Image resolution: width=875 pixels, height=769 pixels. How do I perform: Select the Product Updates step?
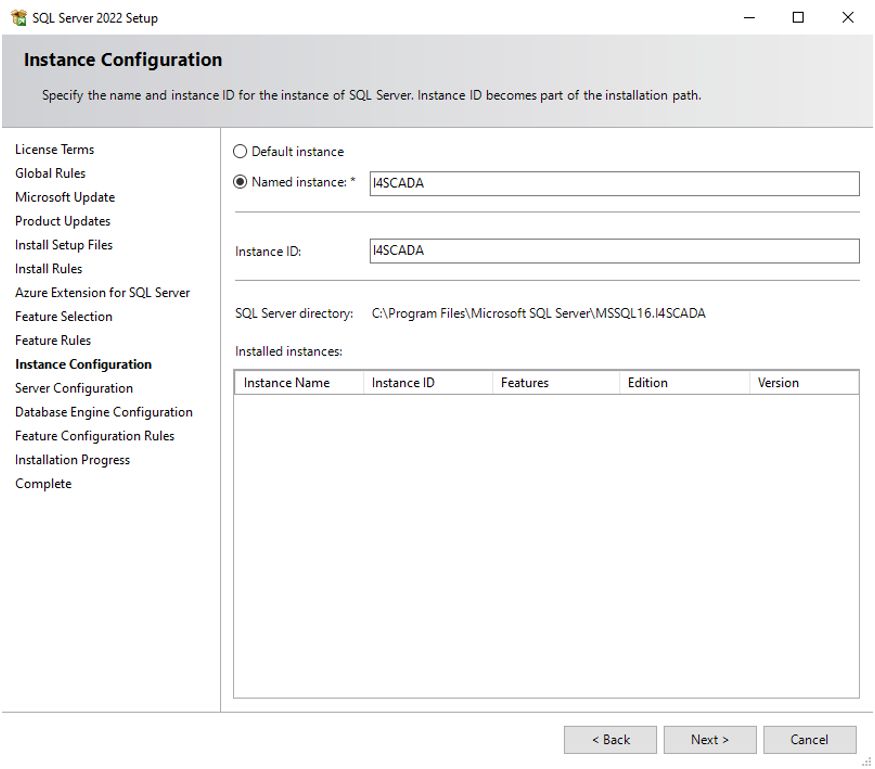tap(61, 220)
